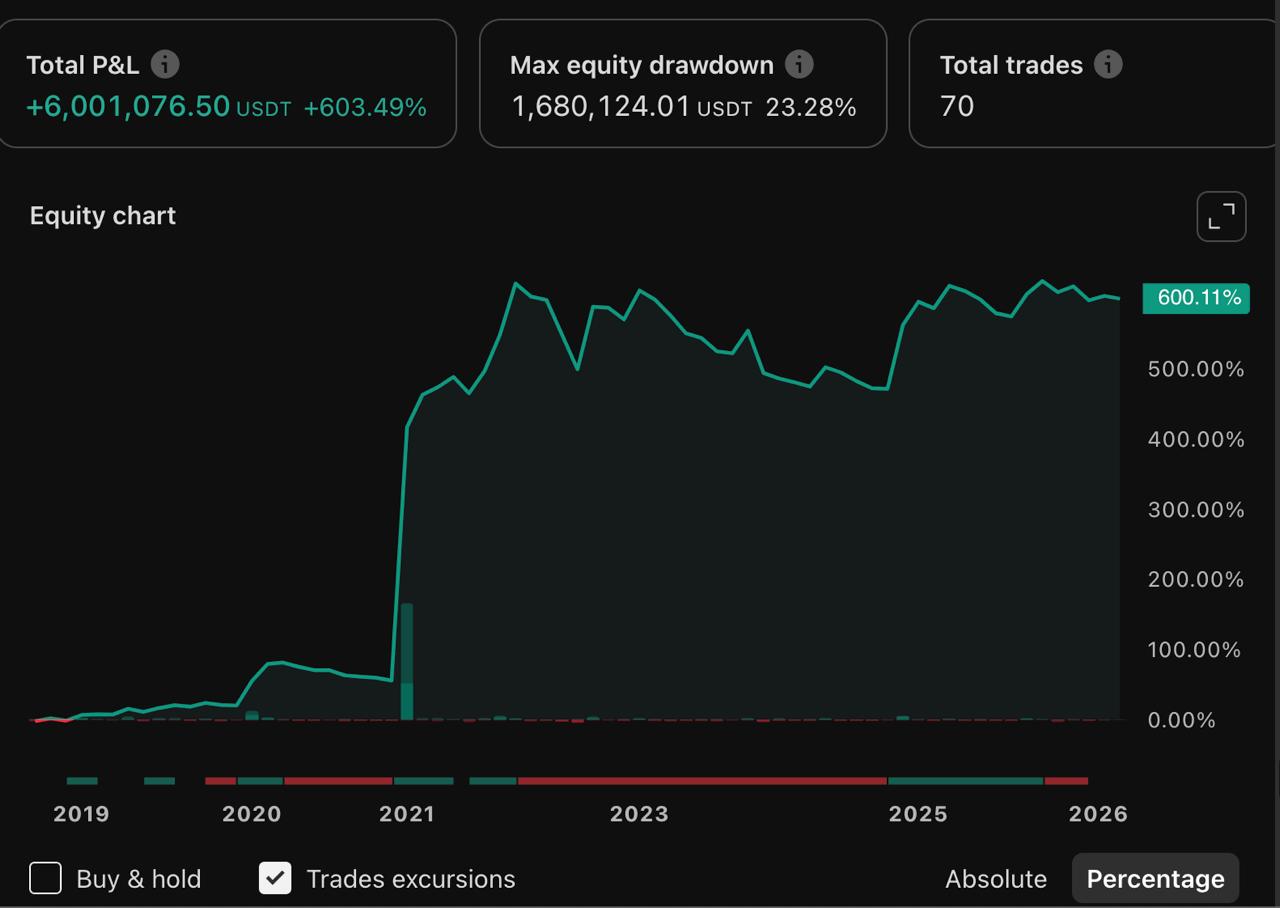Image resolution: width=1280 pixels, height=908 pixels.
Task: Click the 500.00% y-axis label
Action: coord(1196,369)
